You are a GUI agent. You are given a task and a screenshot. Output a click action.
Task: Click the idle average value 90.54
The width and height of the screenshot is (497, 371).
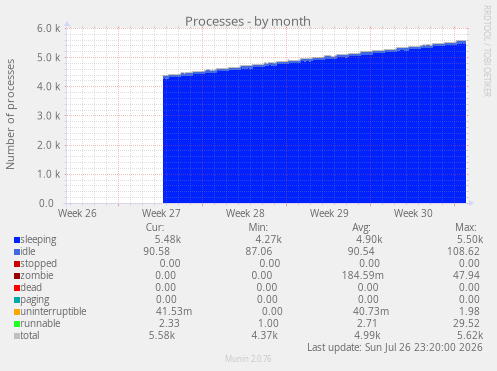[x=361, y=251]
